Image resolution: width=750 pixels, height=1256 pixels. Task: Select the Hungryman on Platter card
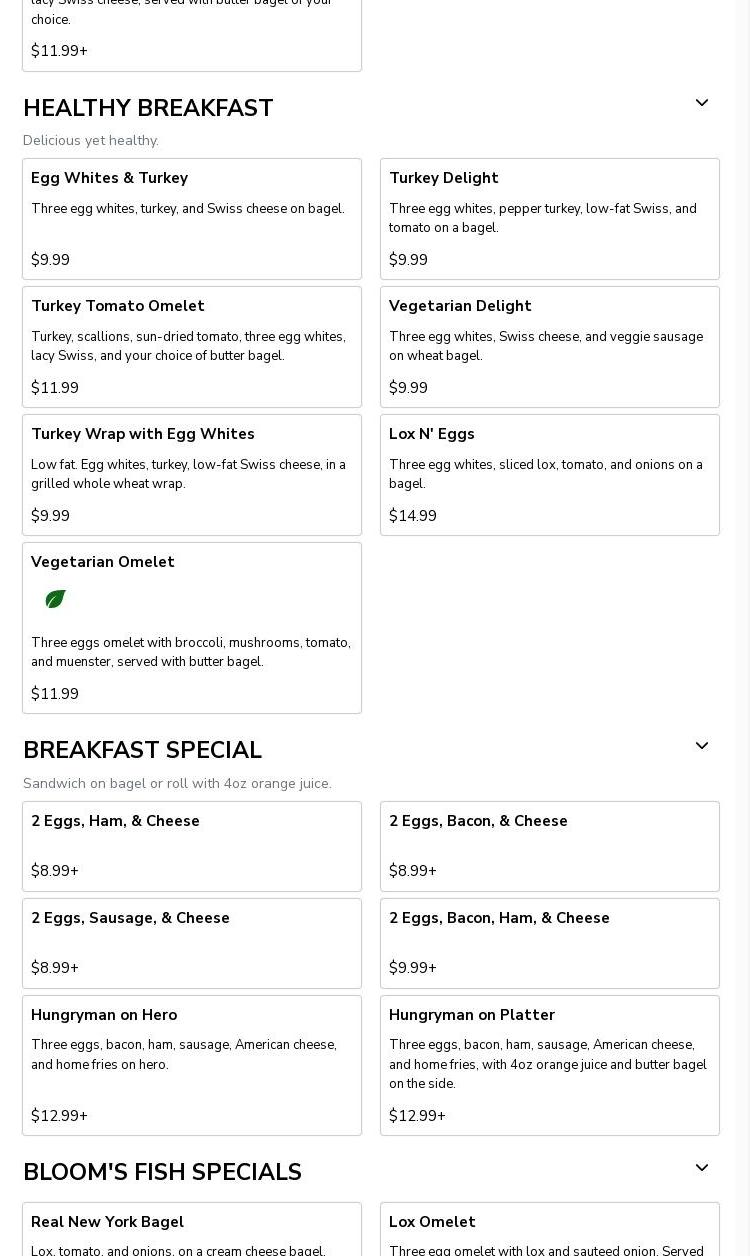tap(549, 1065)
